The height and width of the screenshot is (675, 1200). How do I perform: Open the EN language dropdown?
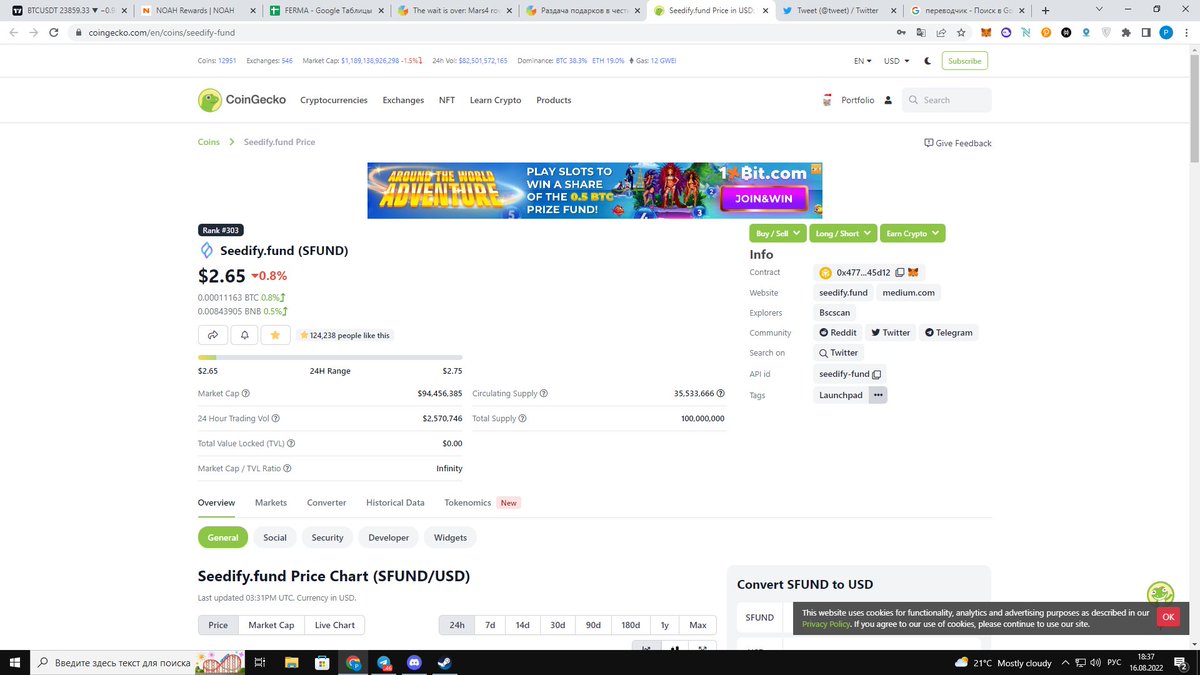coord(862,61)
